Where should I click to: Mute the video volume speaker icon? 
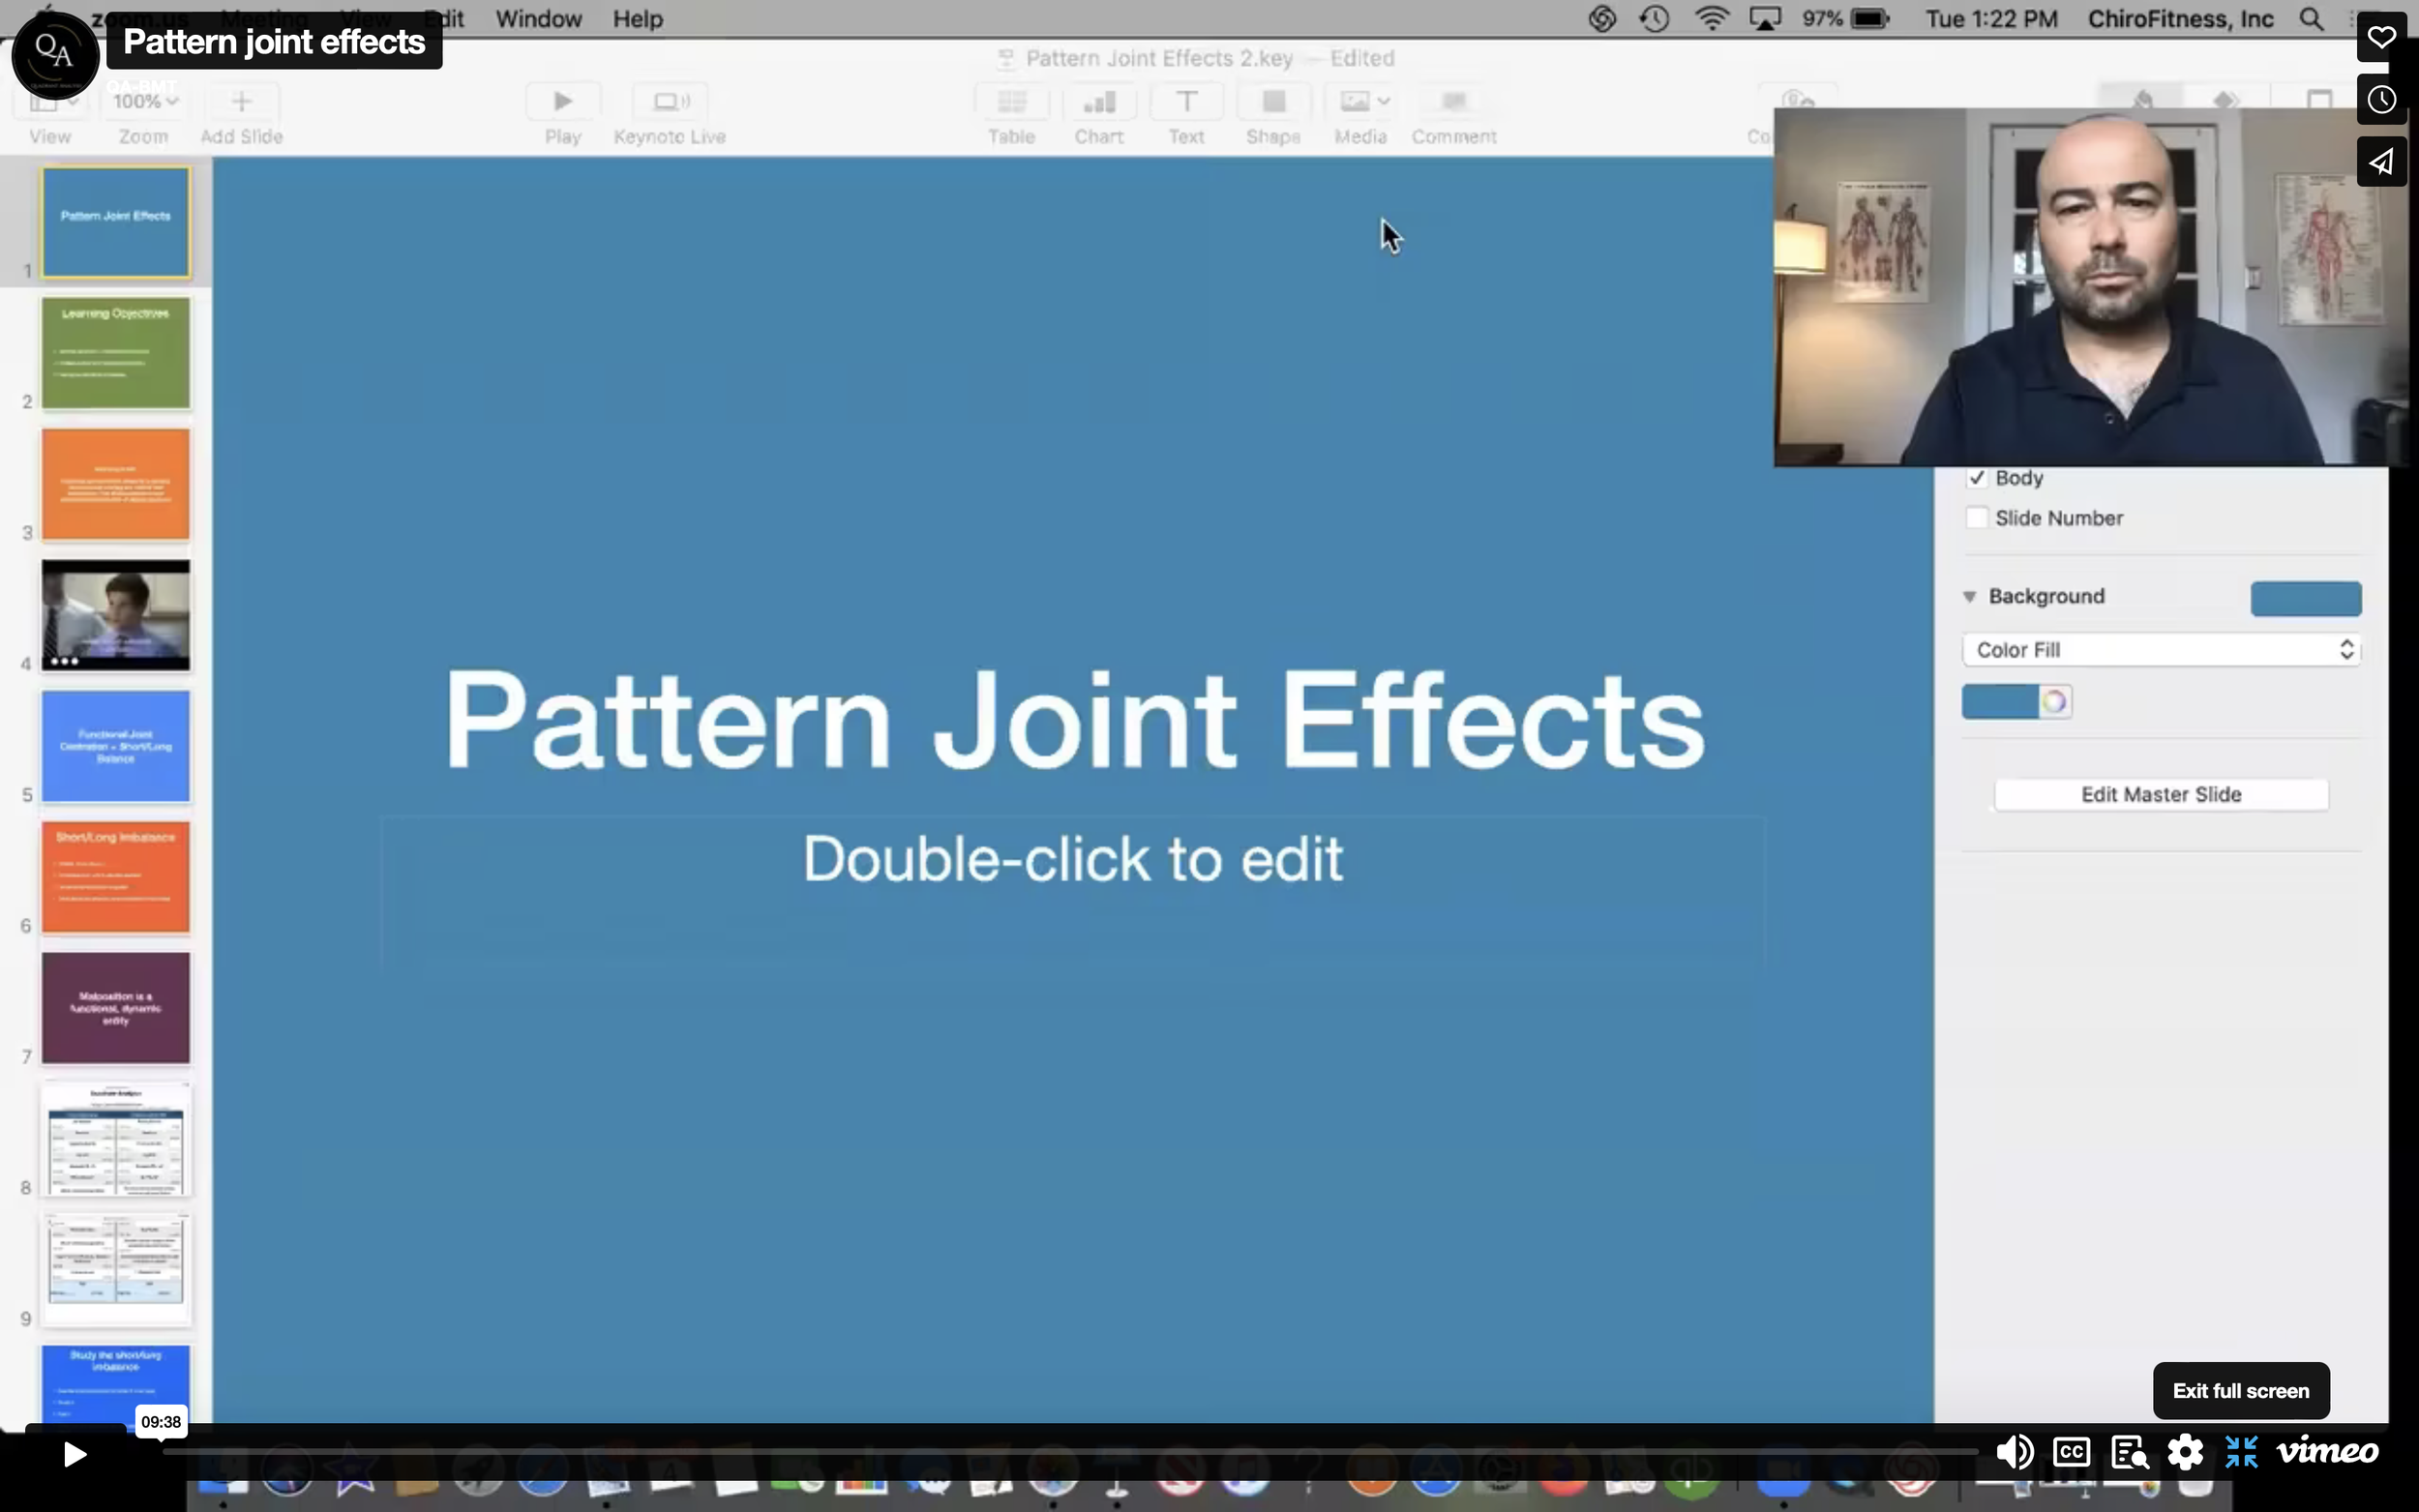pos(2014,1452)
